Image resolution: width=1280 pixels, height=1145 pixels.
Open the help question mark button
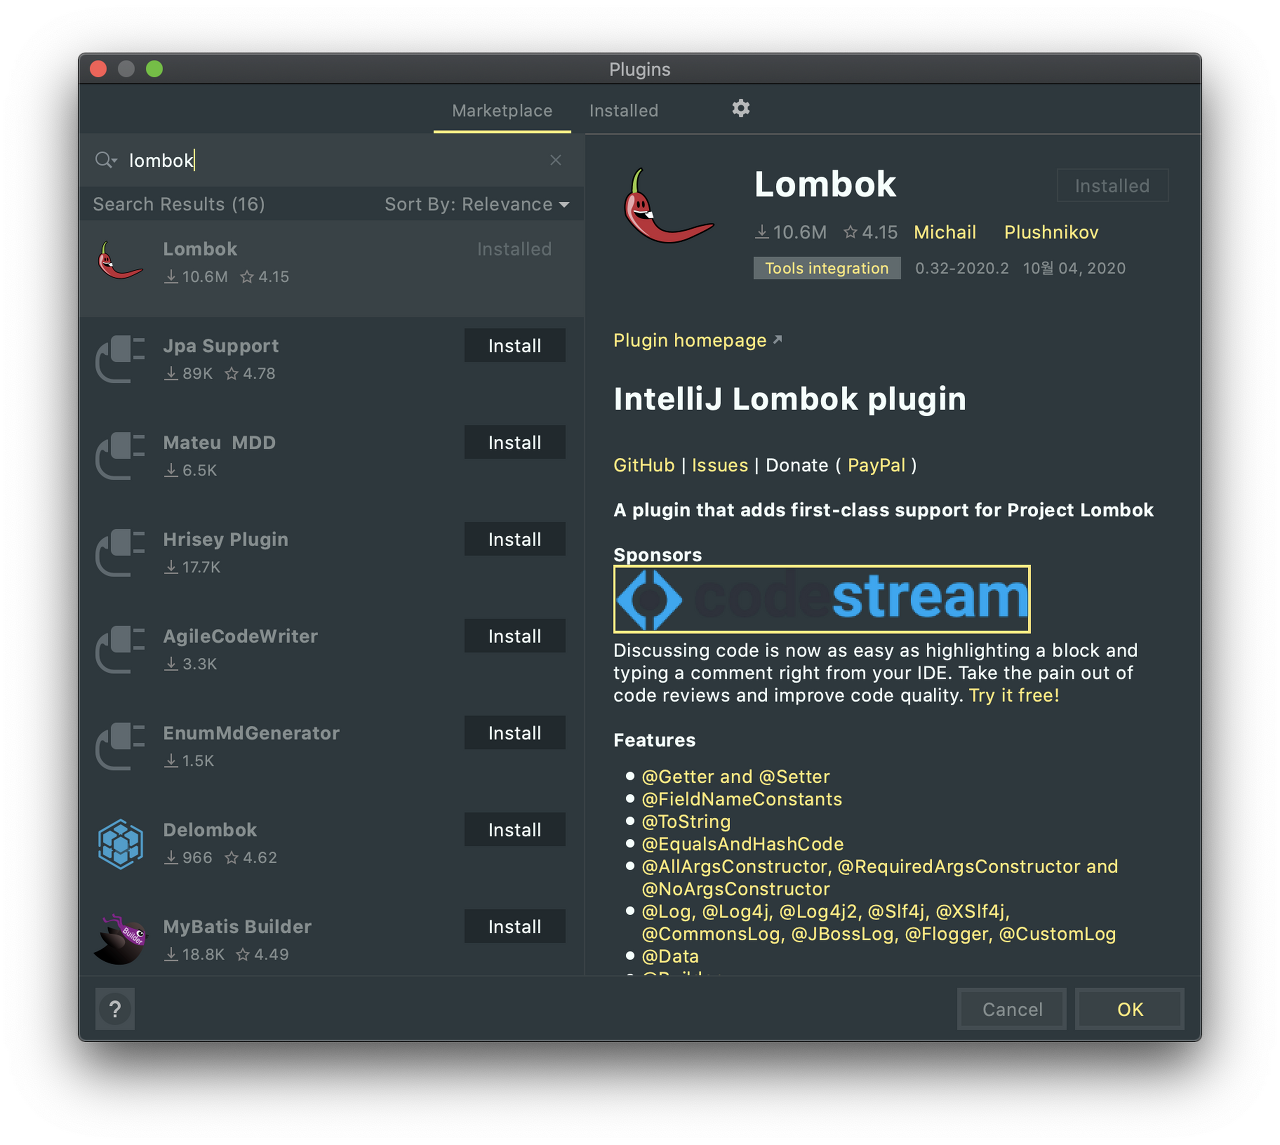click(115, 1009)
